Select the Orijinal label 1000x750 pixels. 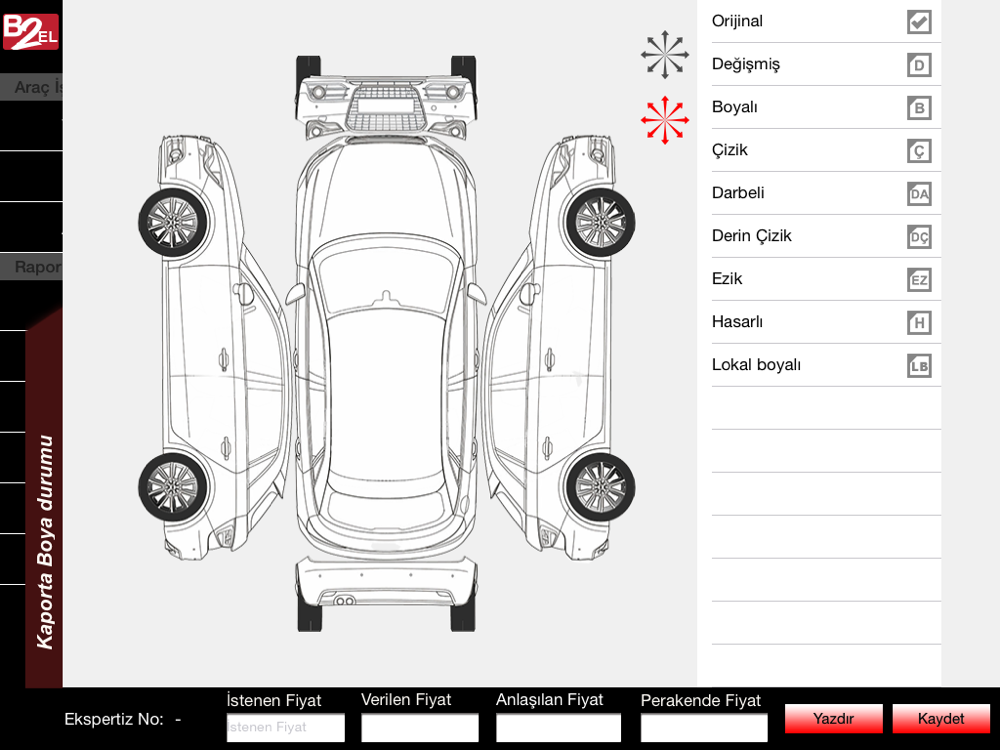click(x=737, y=21)
